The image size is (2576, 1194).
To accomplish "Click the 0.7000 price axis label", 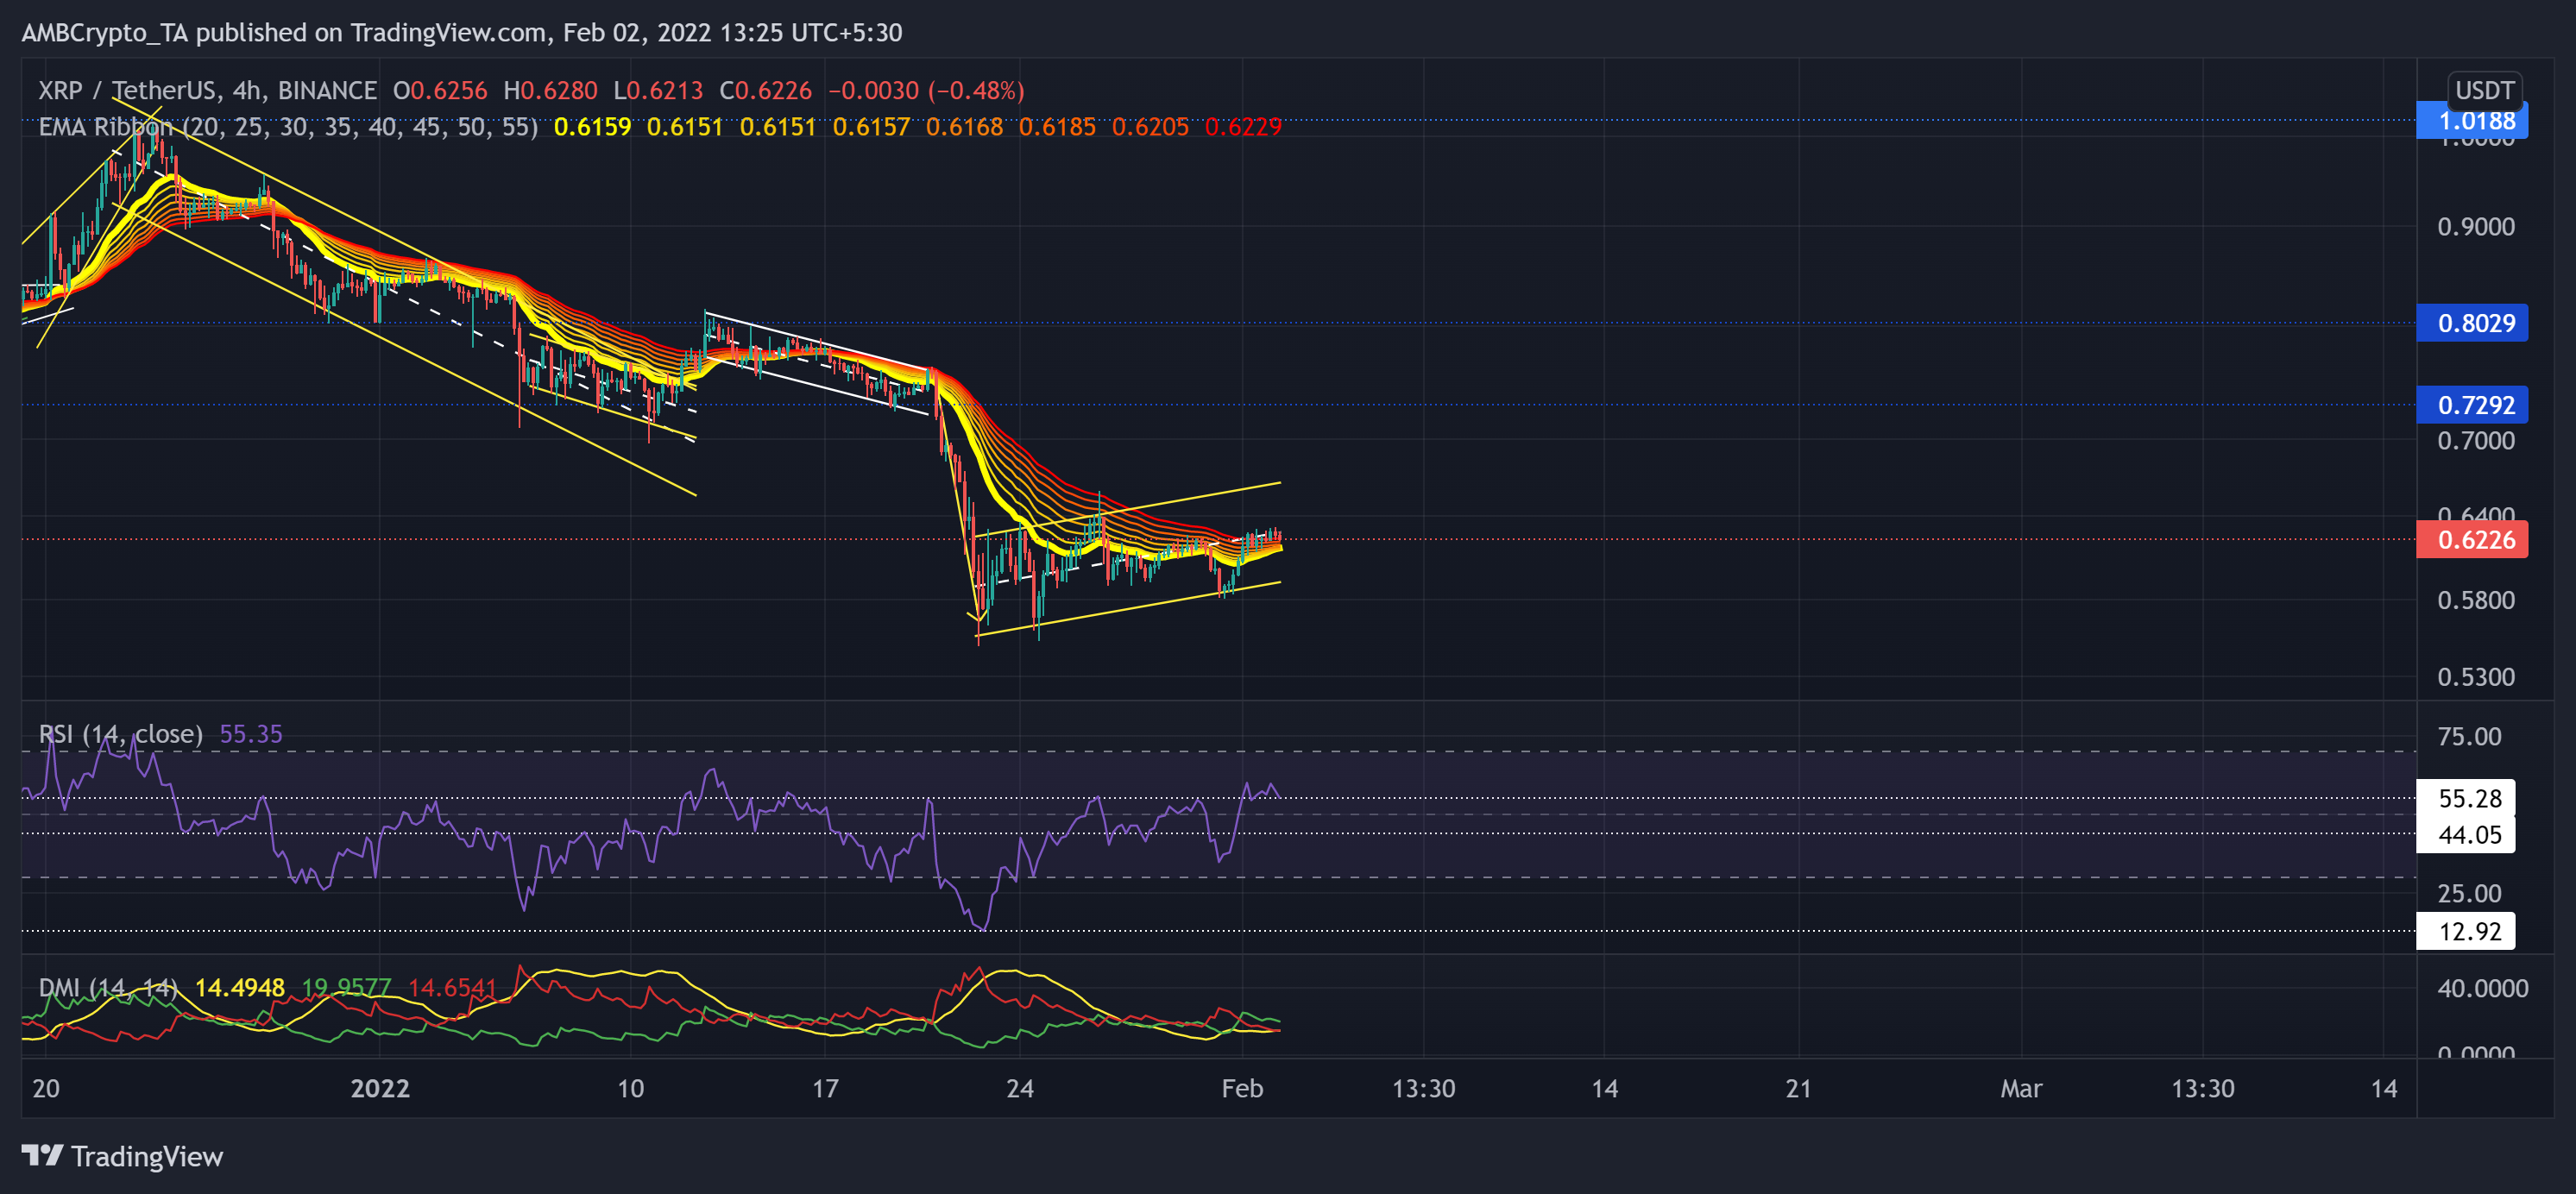I will (2476, 441).
